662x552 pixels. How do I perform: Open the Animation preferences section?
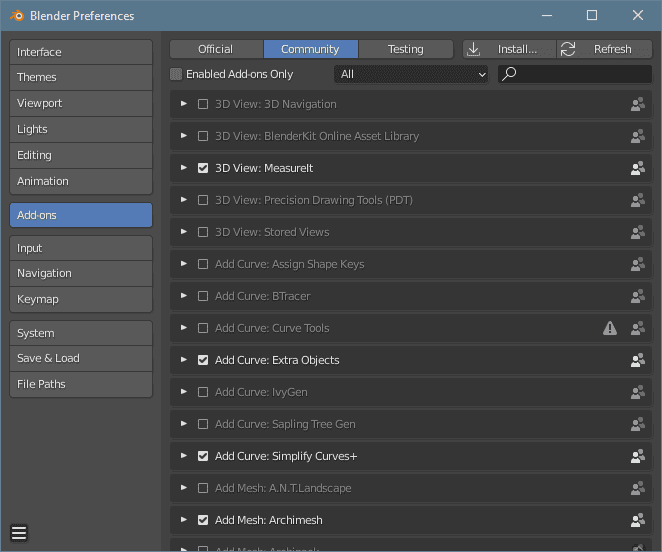click(81, 181)
